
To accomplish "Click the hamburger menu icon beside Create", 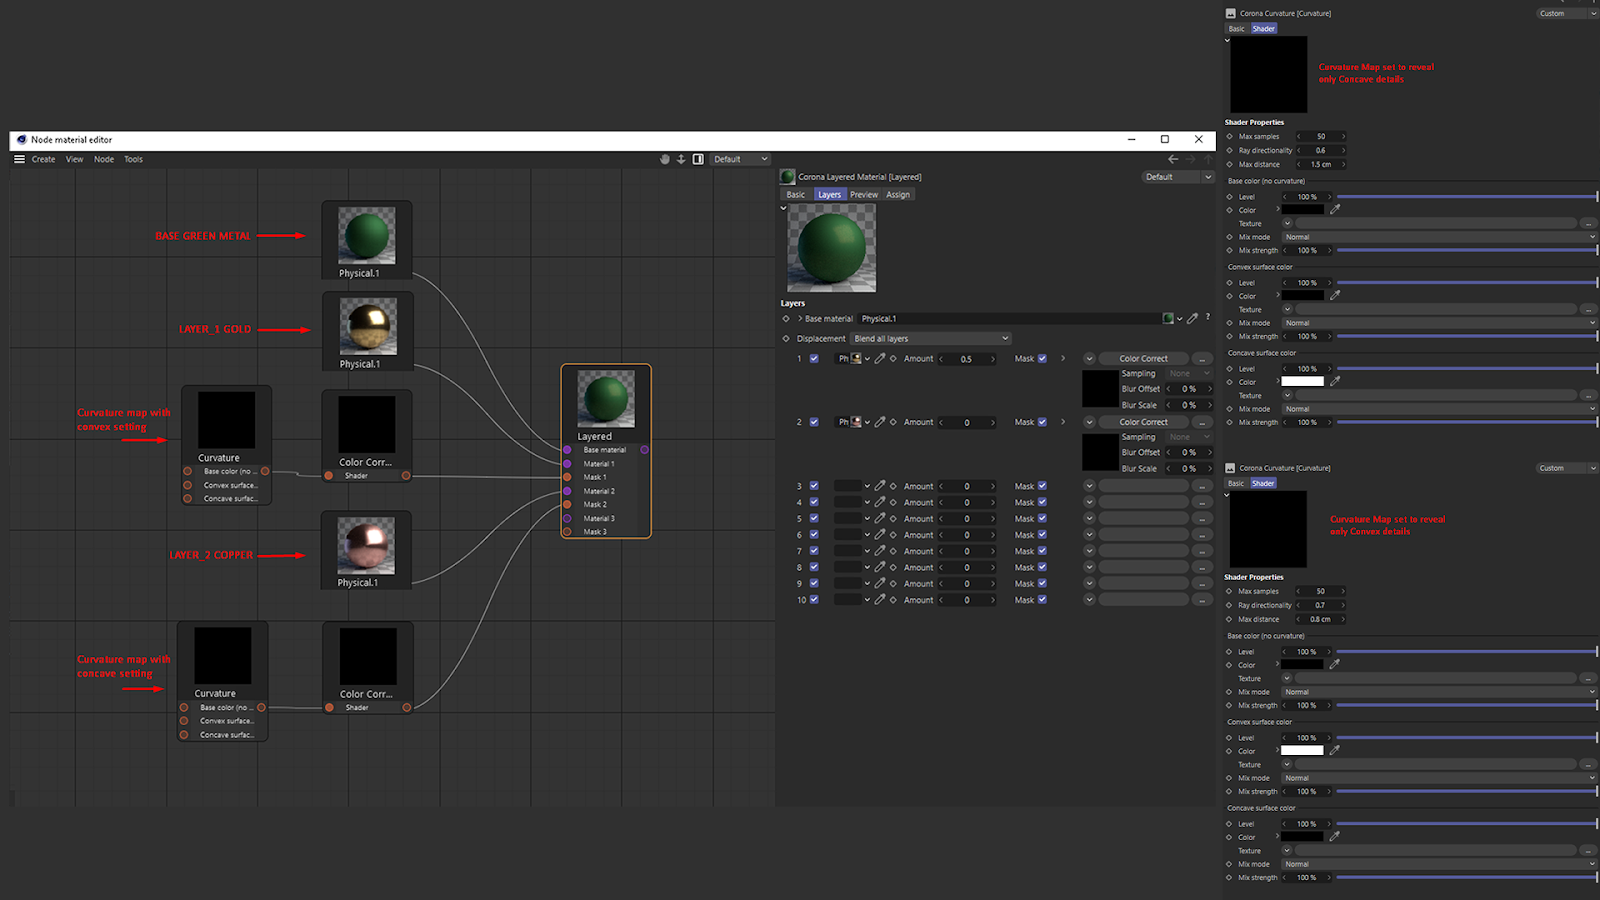I will point(19,159).
